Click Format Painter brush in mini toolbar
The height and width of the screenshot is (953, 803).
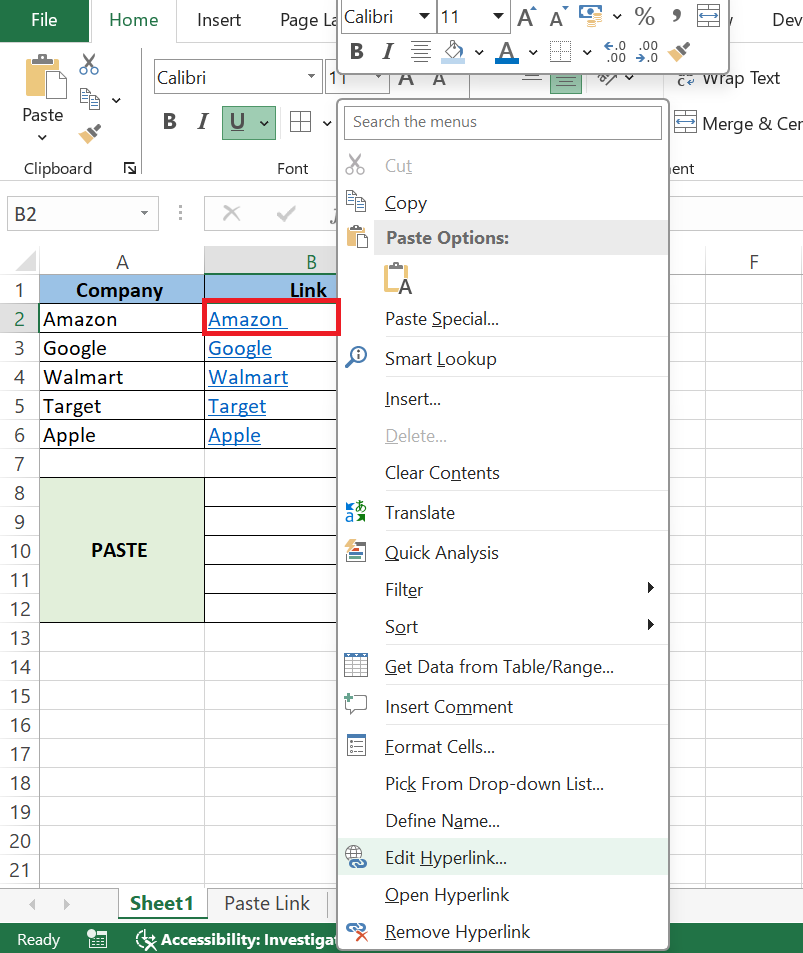coord(679,52)
